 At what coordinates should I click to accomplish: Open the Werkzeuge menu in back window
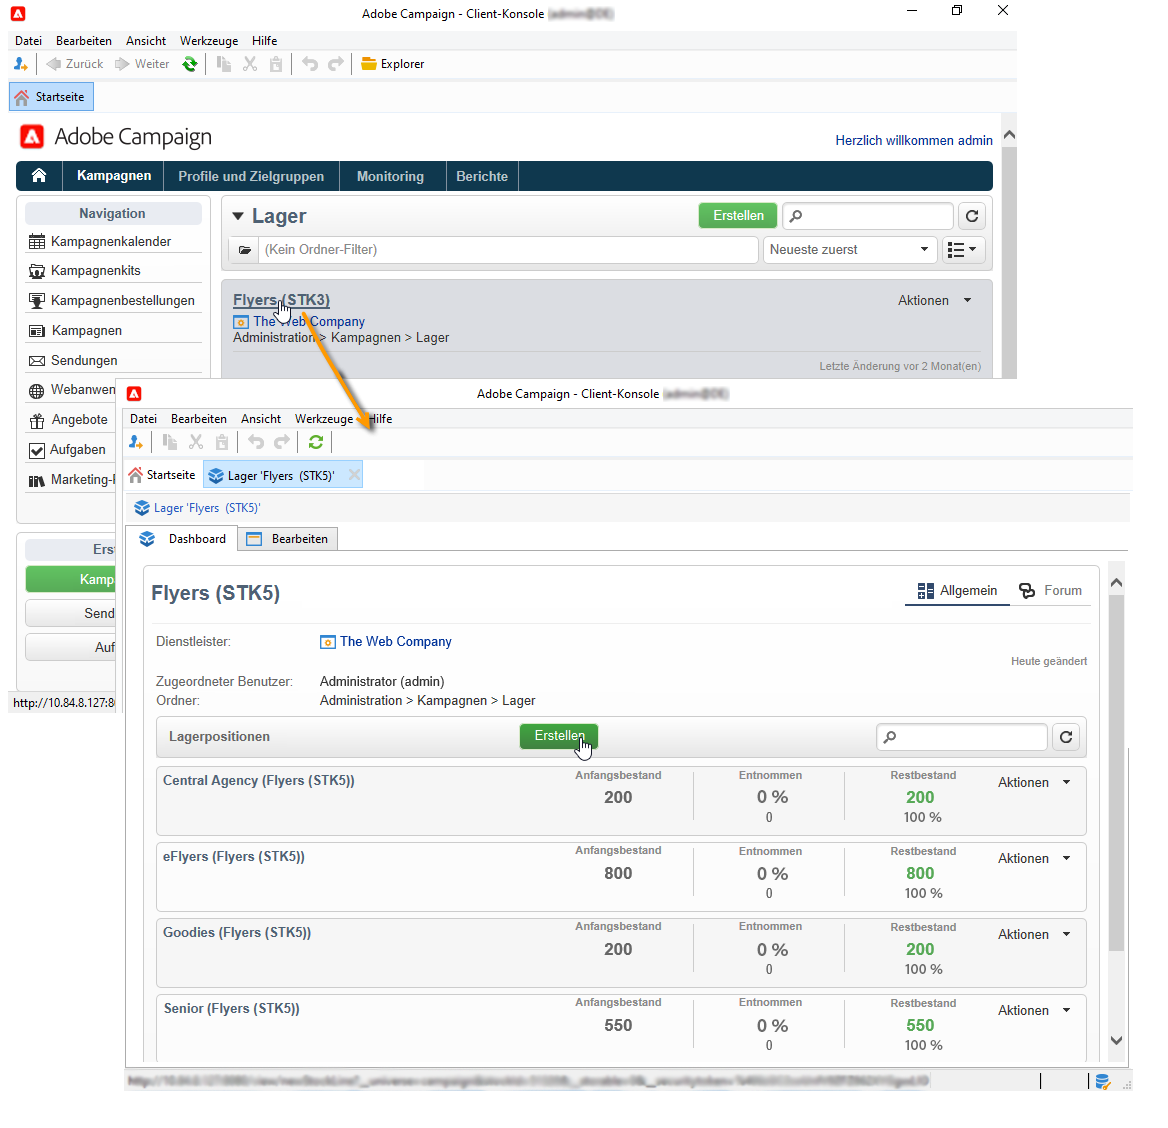(x=209, y=41)
